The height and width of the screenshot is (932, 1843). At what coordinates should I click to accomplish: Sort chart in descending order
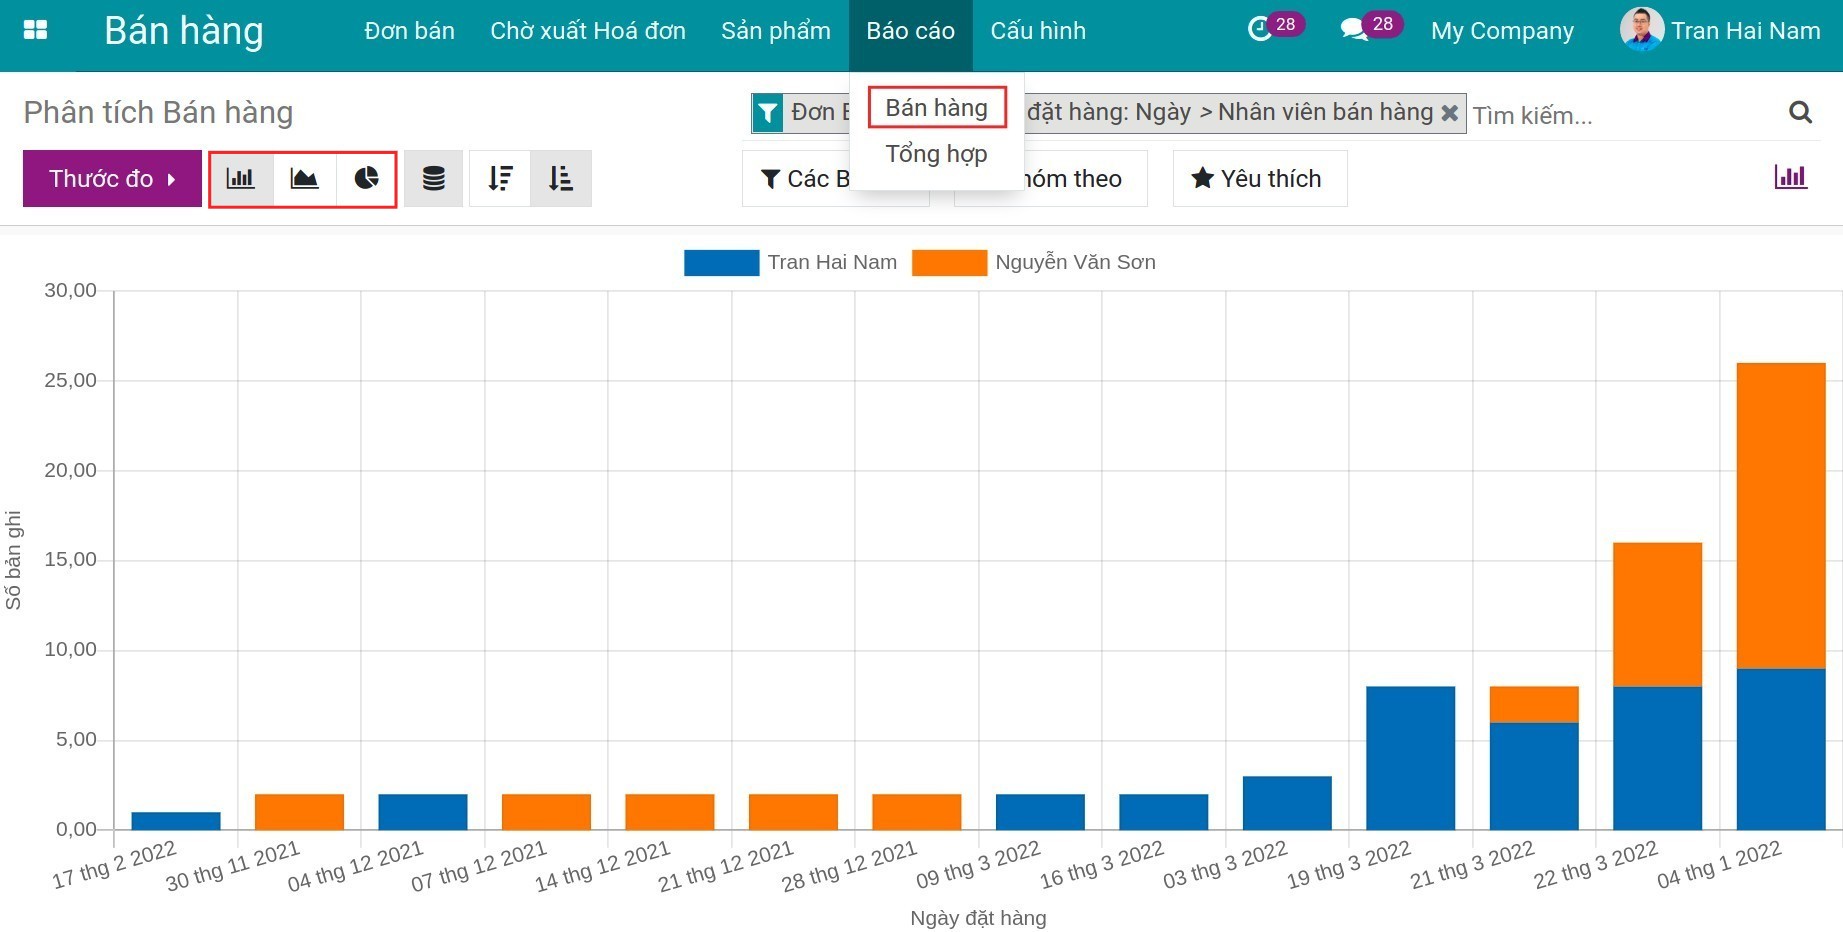pos(500,179)
